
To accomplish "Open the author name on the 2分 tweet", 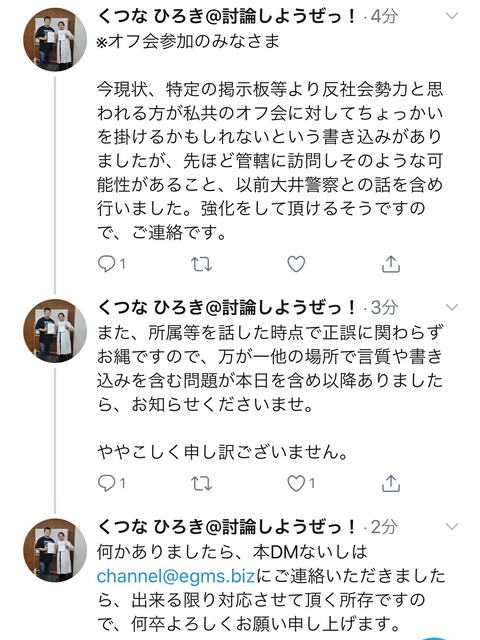I will coord(228,527).
